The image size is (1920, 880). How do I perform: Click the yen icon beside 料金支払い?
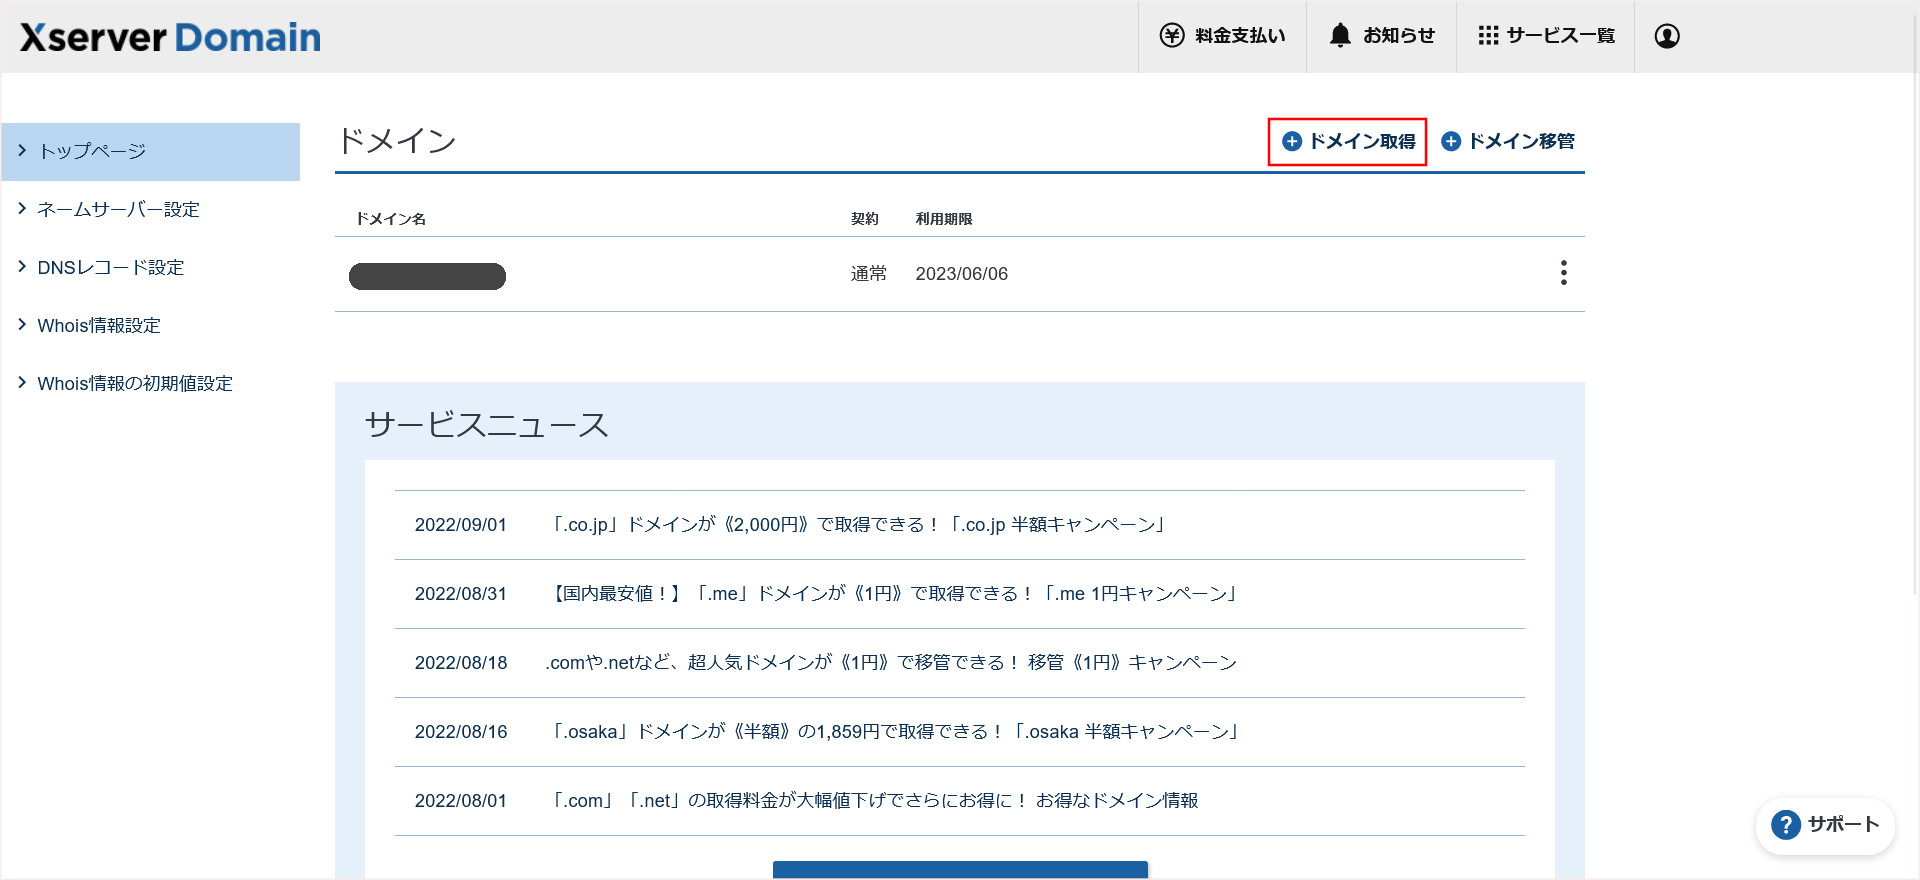1172,36
